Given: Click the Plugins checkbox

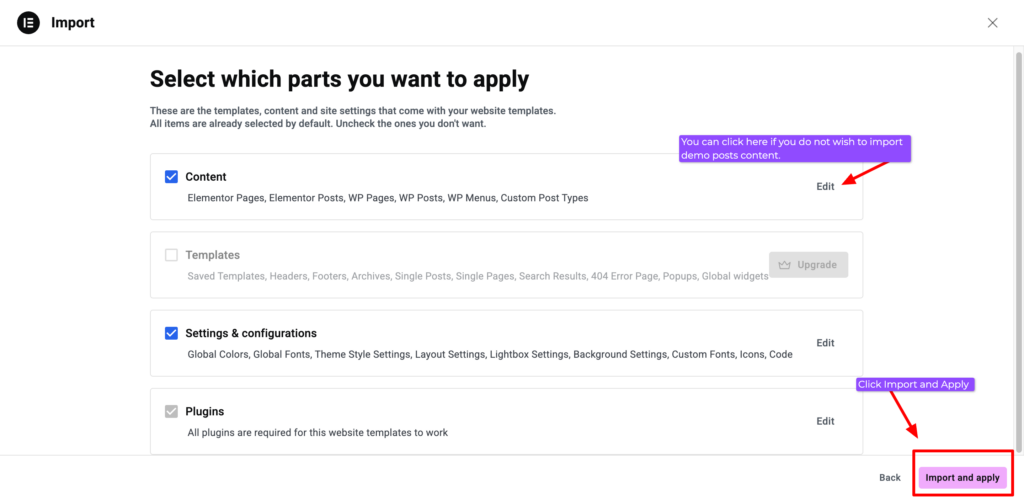Looking at the screenshot, I should pyautogui.click(x=171, y=411).
